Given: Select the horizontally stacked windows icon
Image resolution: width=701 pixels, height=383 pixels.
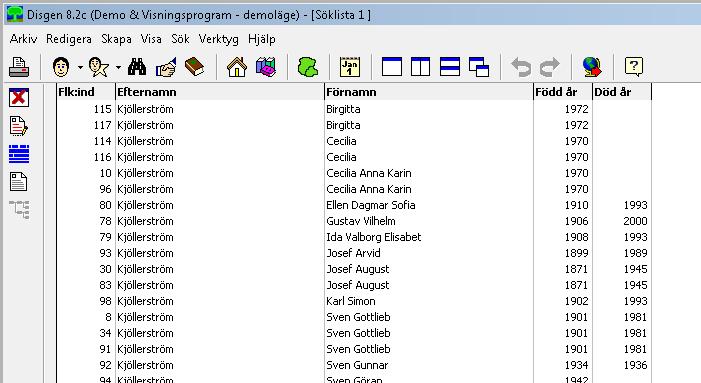Looking at the screenshot, I should coord(450,67).
